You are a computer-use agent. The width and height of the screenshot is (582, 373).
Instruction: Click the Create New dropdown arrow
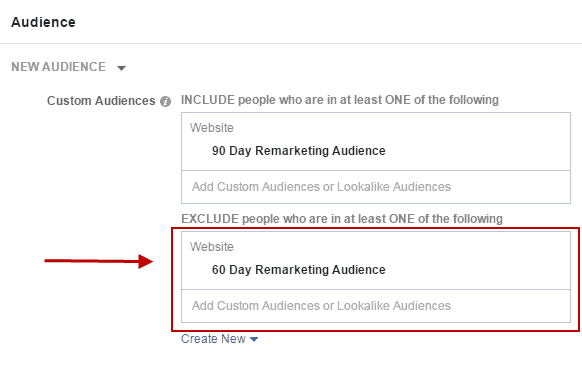click(254, 339)
